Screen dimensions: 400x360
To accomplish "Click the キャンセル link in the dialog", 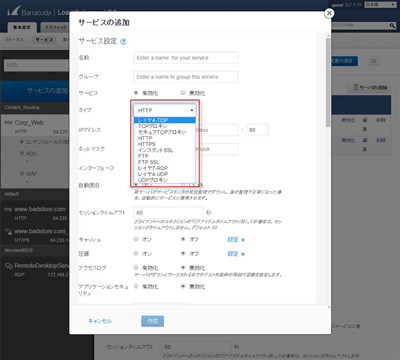I will point(100,321).
